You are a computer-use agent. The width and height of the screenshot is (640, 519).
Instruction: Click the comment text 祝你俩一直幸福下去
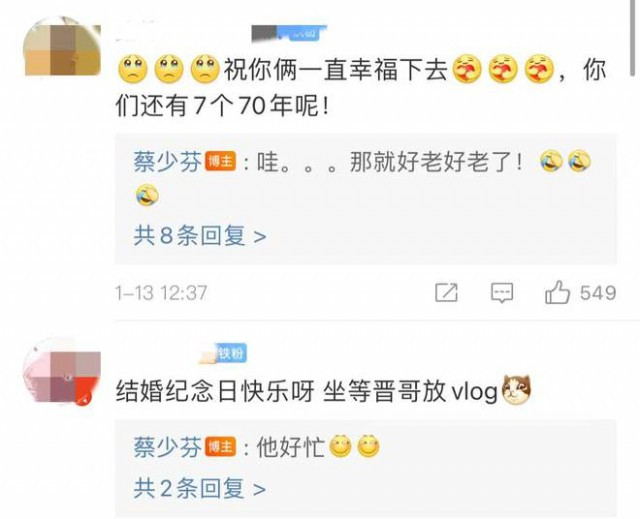point(335,70)
